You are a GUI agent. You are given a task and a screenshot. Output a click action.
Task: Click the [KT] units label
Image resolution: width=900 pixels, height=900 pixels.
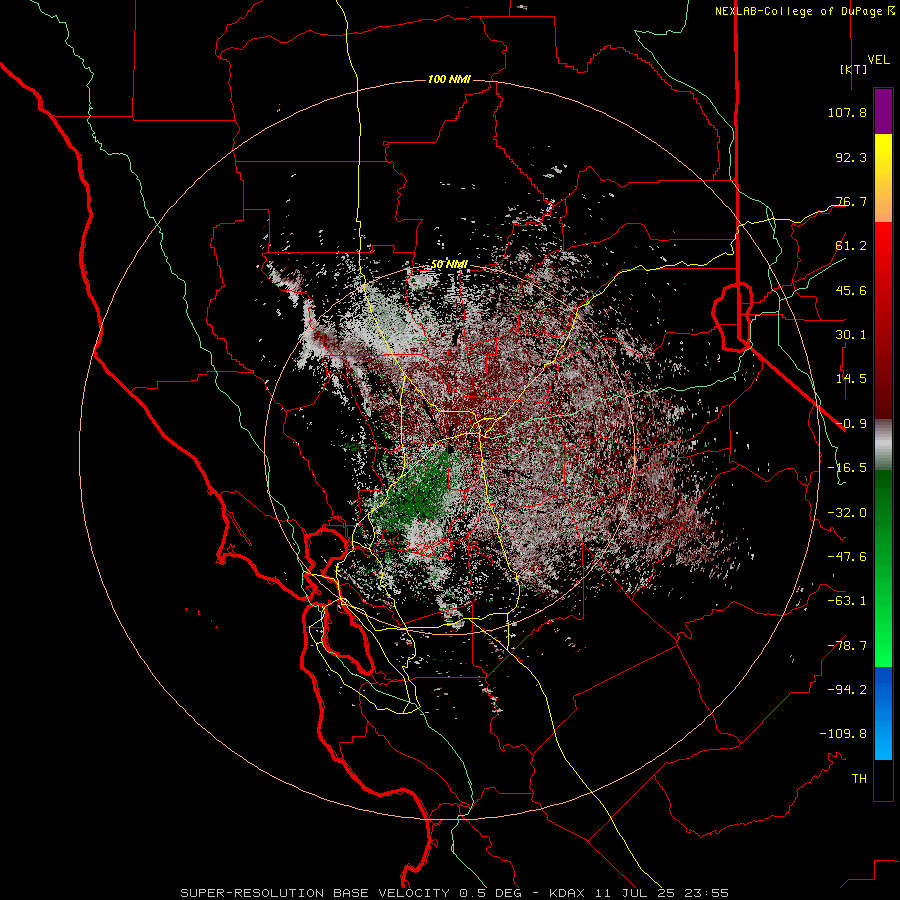pyautogui.click(x=854, y=69)
